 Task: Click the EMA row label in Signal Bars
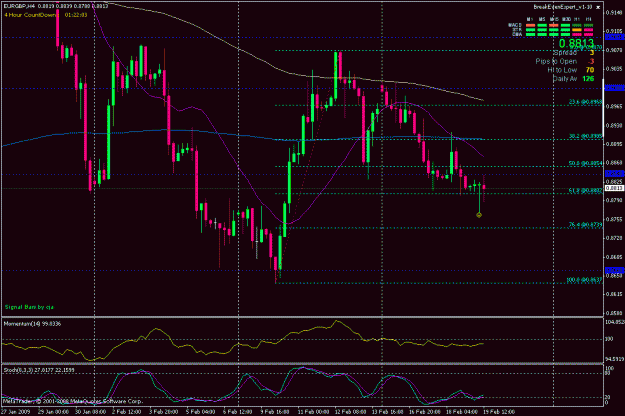point(517,34)
